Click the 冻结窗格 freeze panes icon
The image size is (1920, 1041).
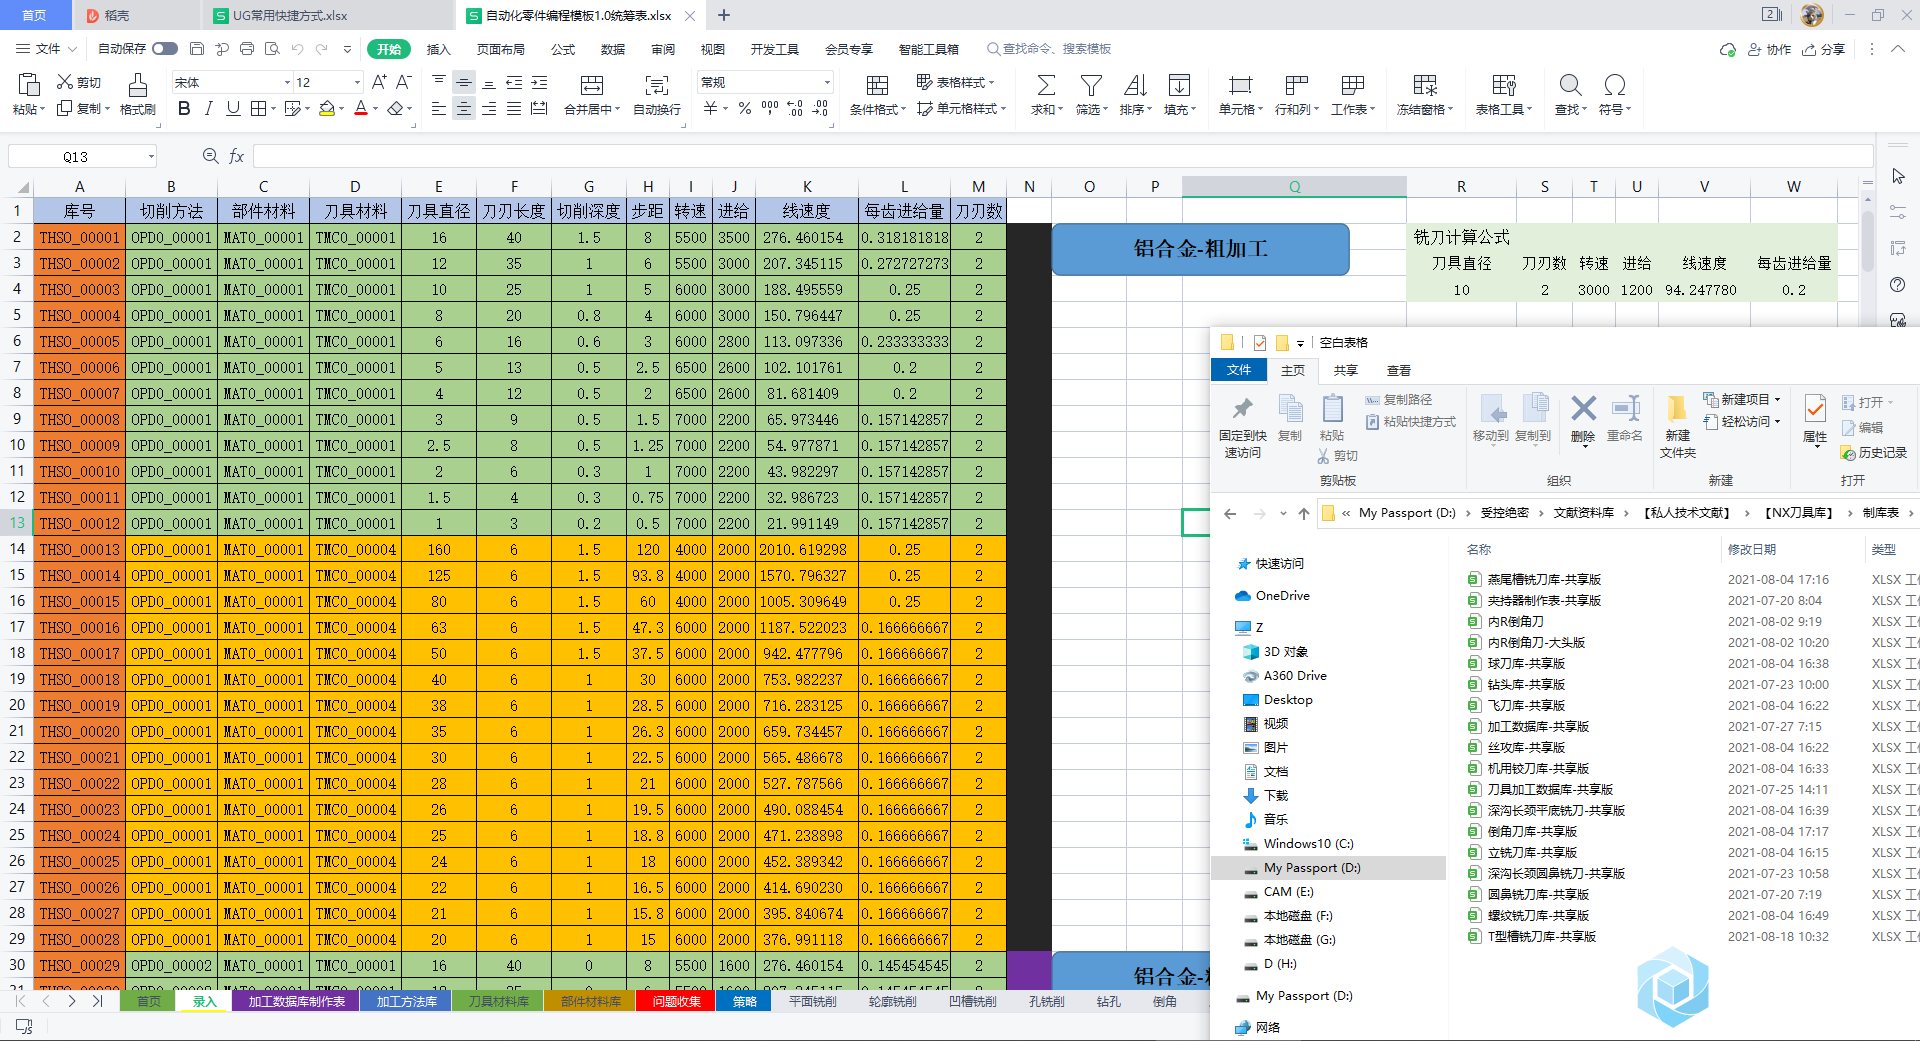pyautogui.click(x=1425, y=85)
